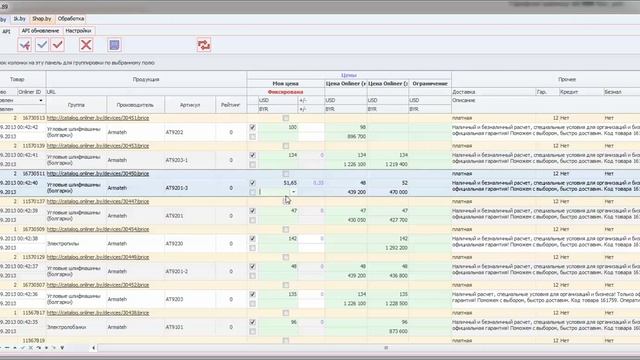Viewport: 640px width, 360px height.
Task: Click the funnel filter icon in bottom navigator
Action: [x=62, y=348]
